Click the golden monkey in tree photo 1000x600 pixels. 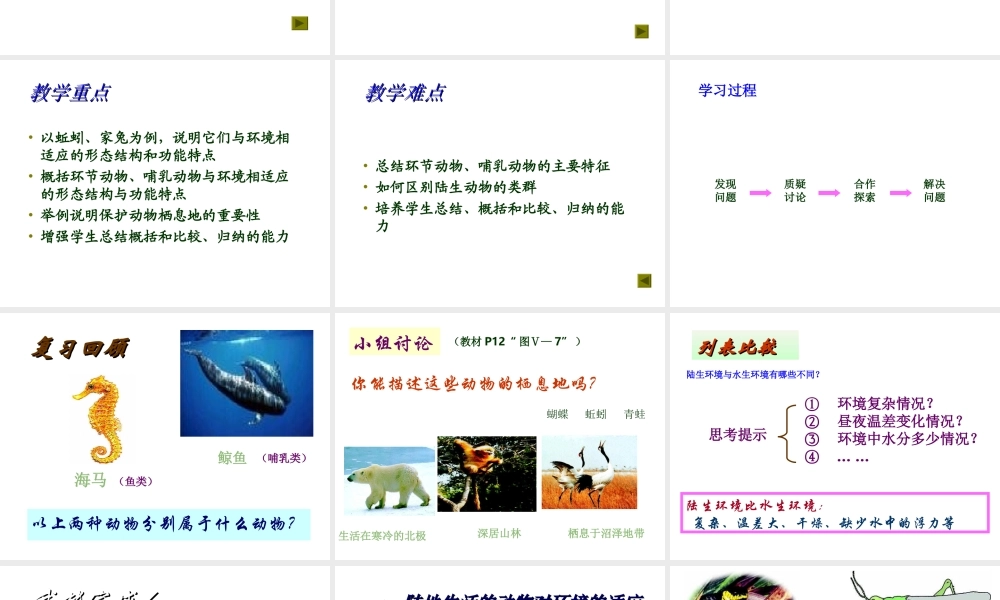click(487, 474)
